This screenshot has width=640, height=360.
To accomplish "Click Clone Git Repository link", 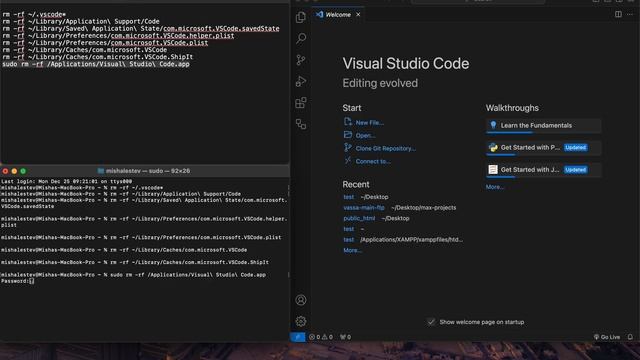I will pyautogui.click(x=386, y=149).
